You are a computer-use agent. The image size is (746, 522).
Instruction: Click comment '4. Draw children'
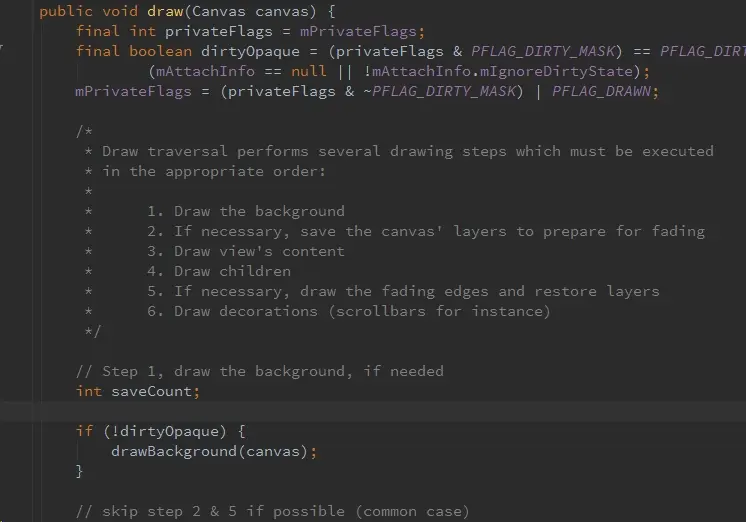219,271
